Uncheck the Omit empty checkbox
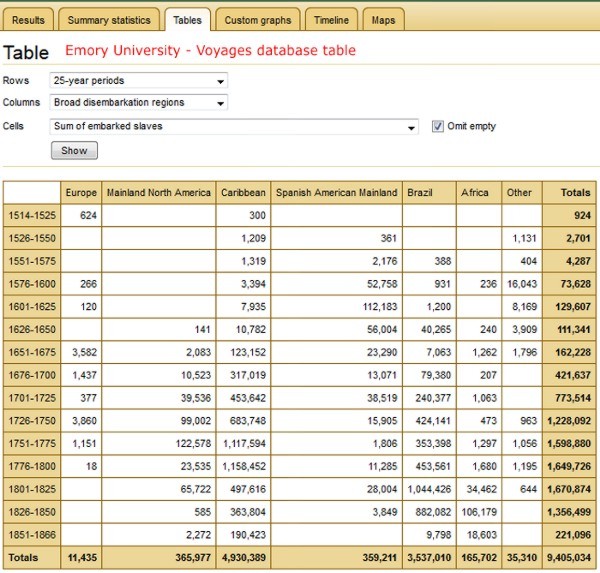The image size is (600, 573). tap(438, 126)
